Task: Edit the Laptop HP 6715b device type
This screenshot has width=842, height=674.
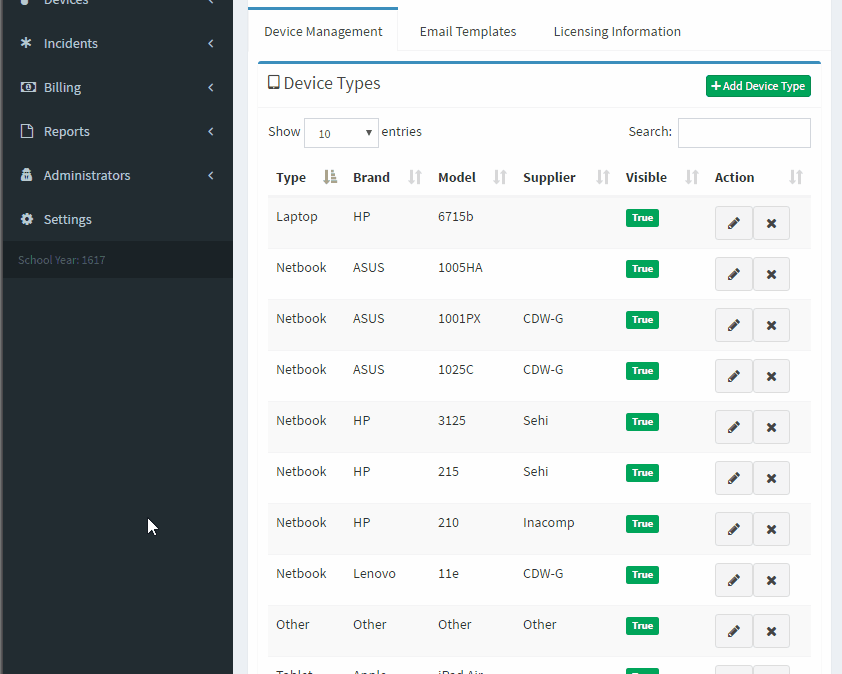Action: click(734, 223)
